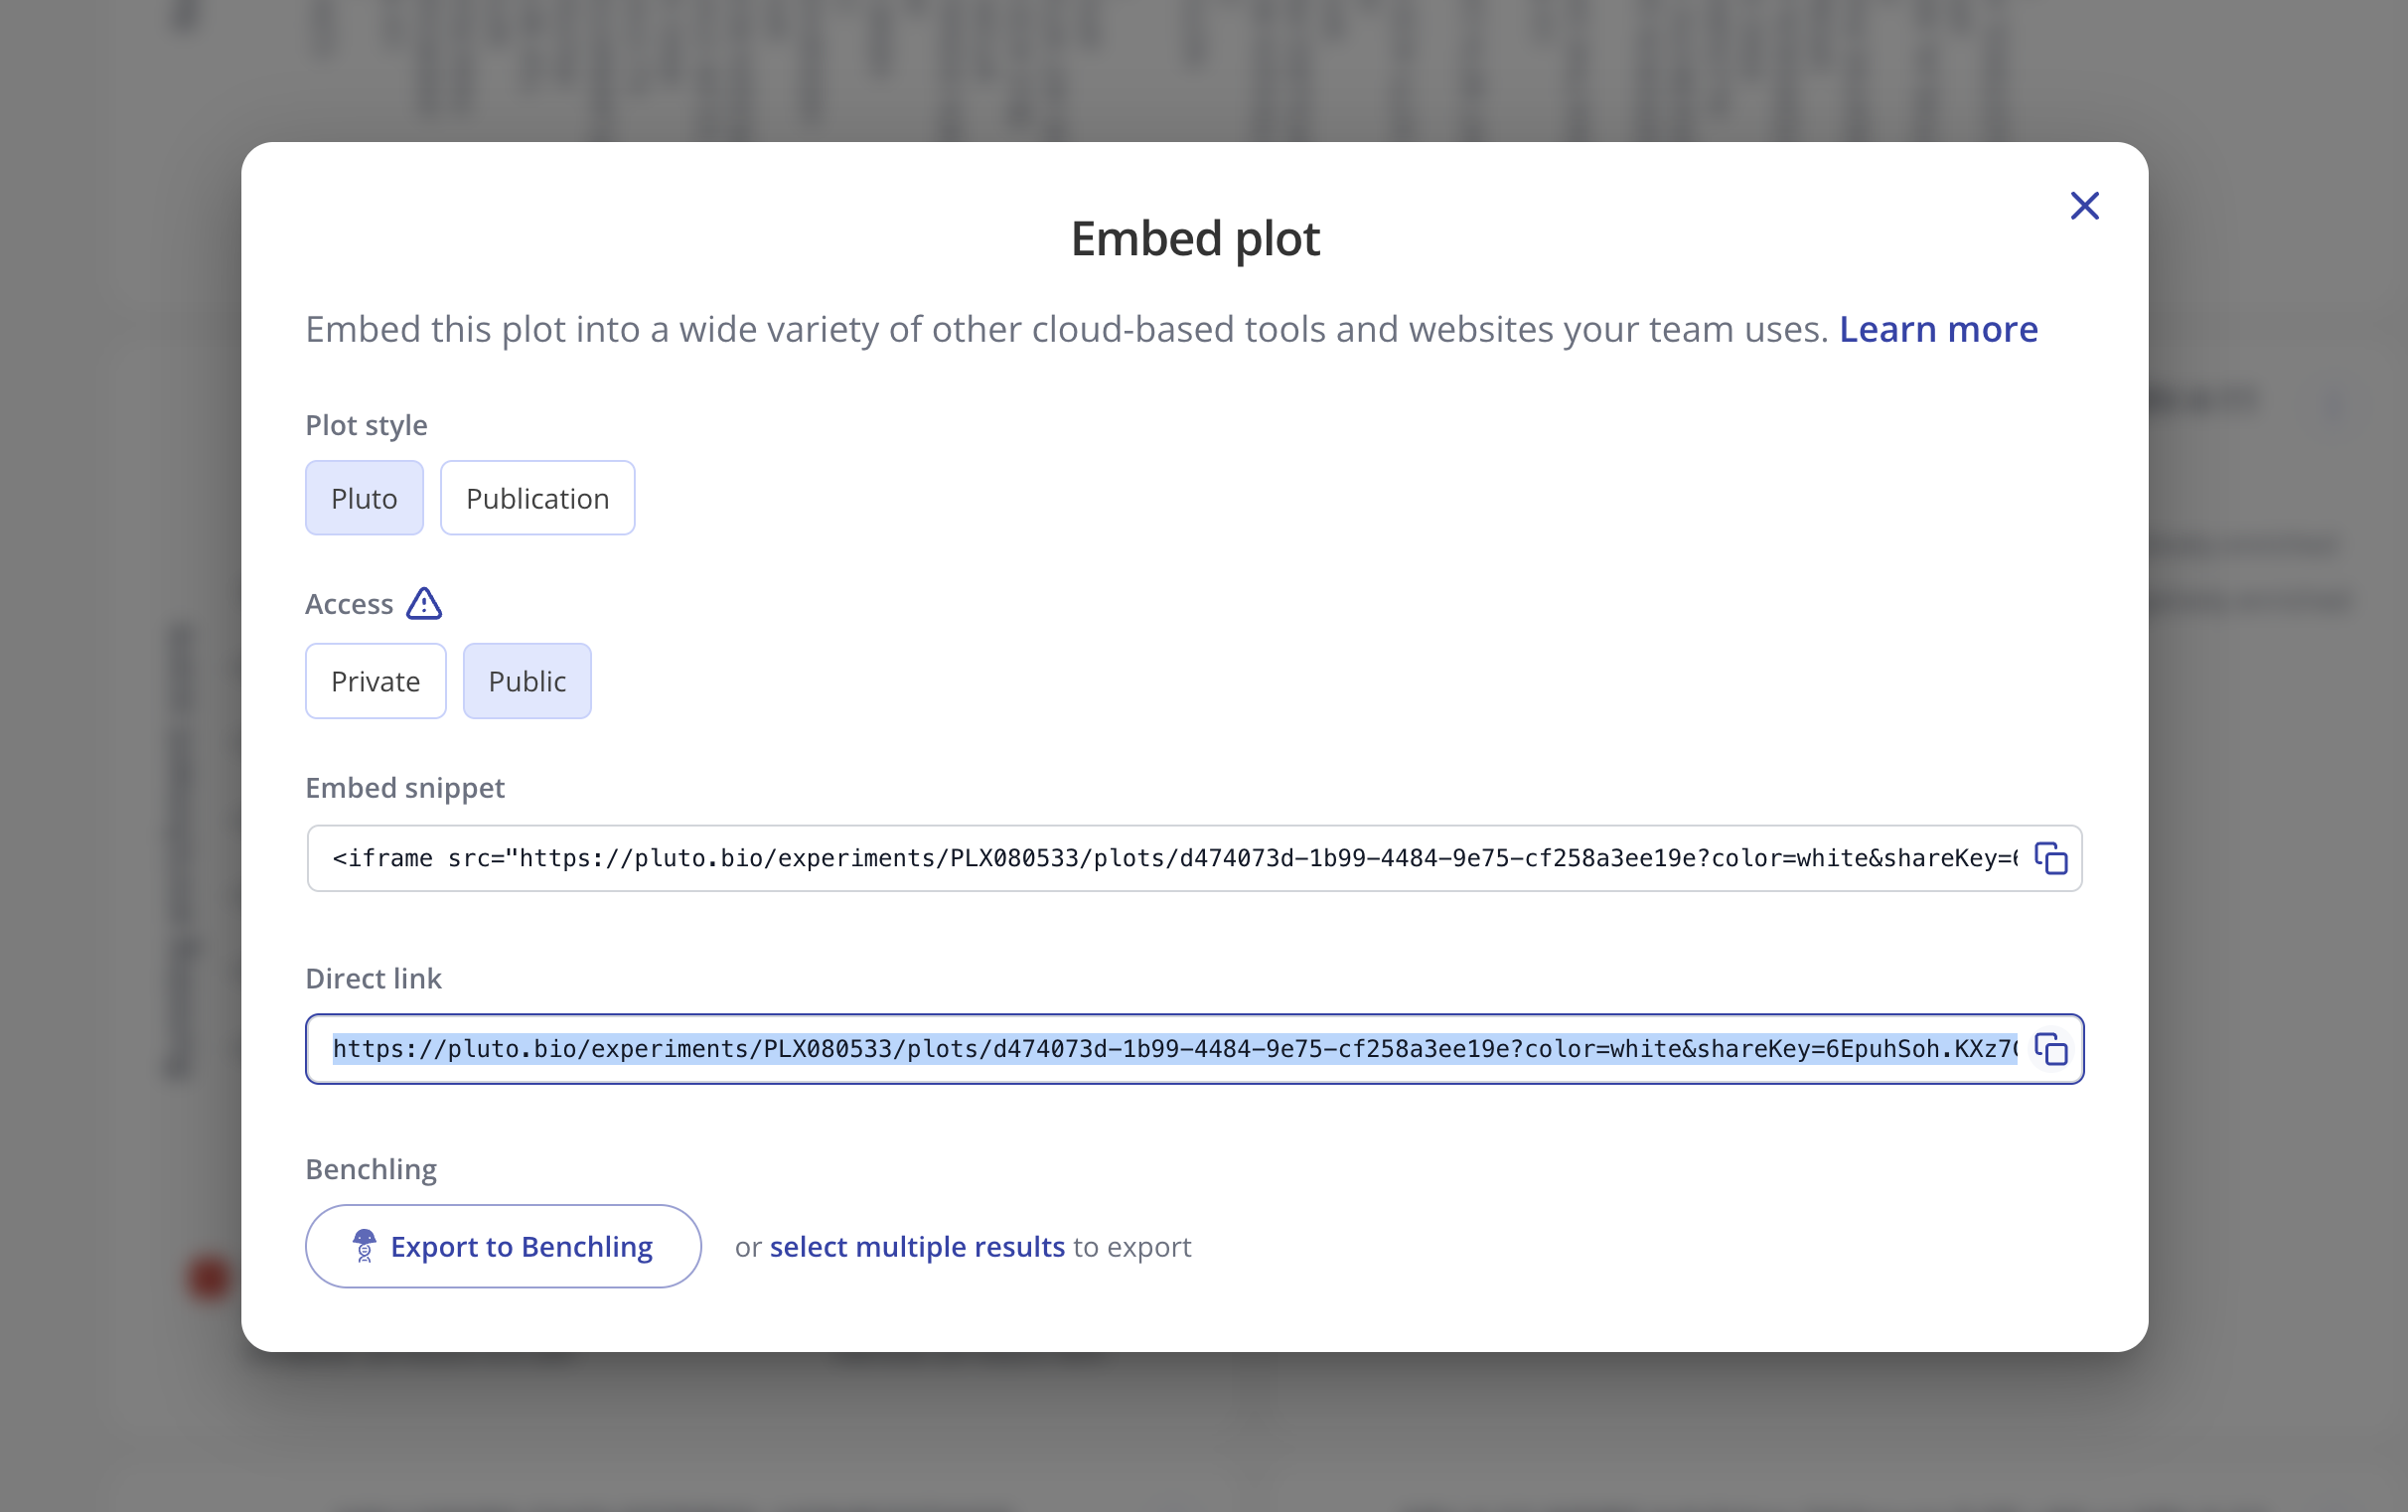Copy the direct link to clipboard

[2050, 1049]
